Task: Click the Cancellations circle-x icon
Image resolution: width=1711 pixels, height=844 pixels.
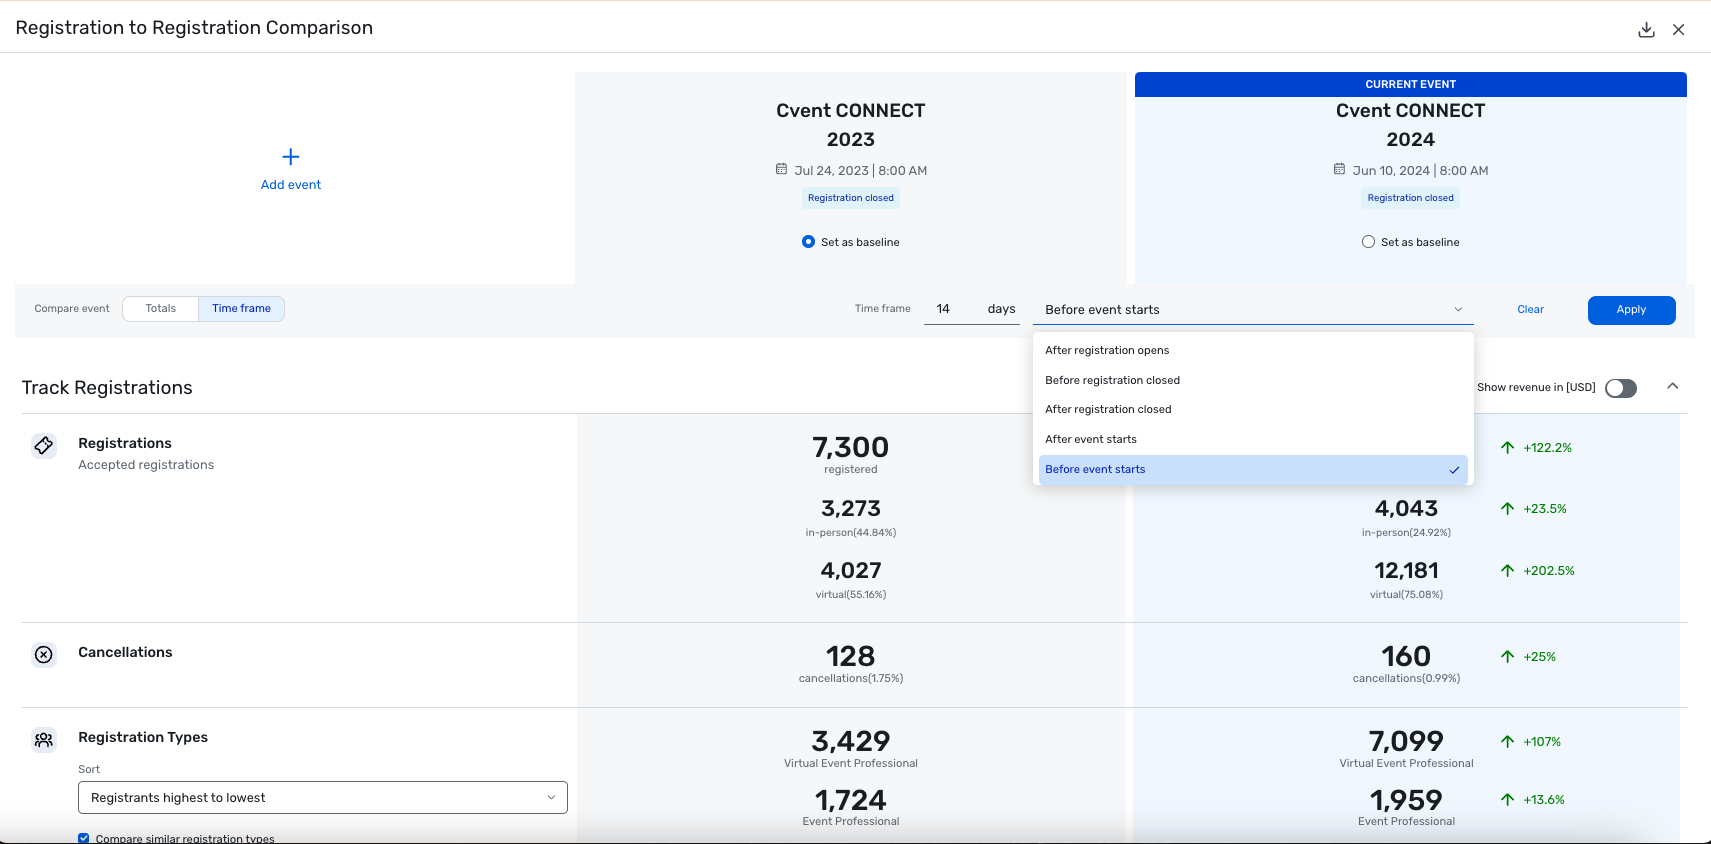Action: click(x=44, y=655)
